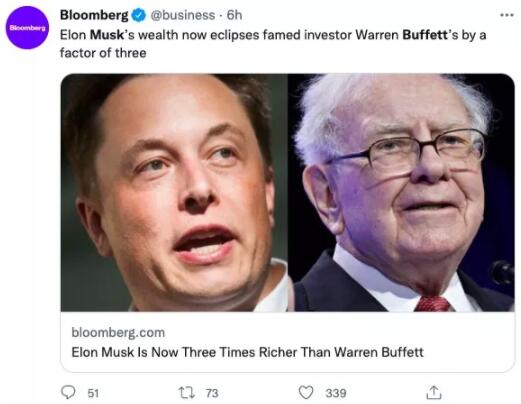The height and width of the screenshot is (404, 521).
Task: Click the blue verified badge
Action: [139, 15]
